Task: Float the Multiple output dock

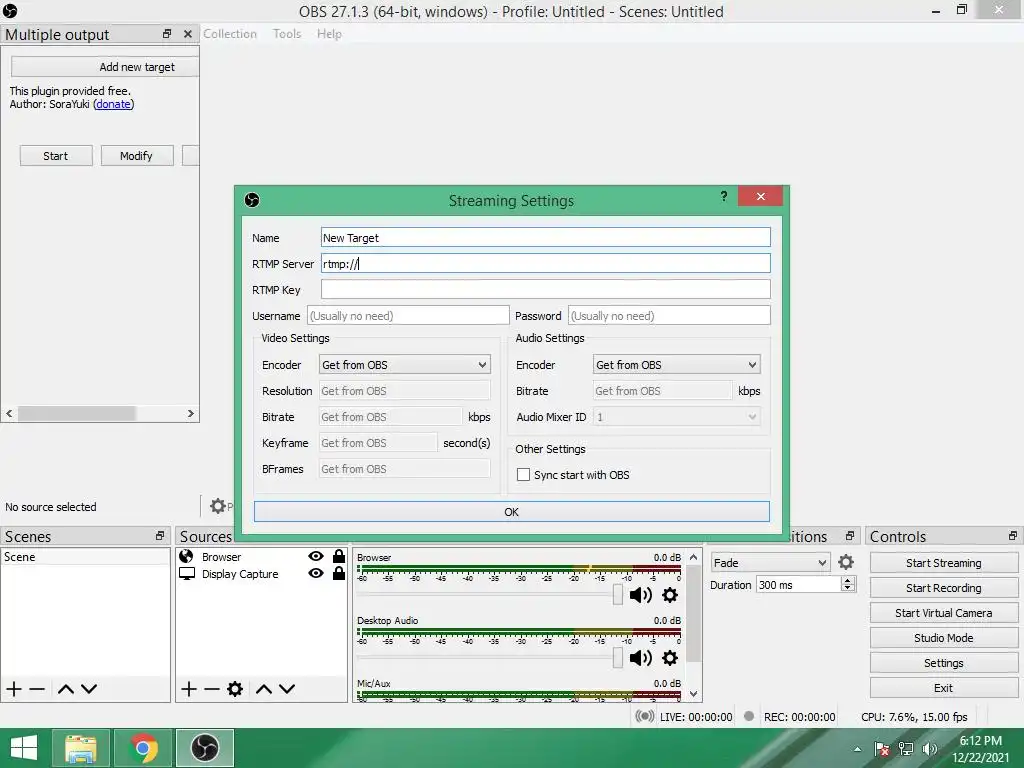Action: coord(167,33)
